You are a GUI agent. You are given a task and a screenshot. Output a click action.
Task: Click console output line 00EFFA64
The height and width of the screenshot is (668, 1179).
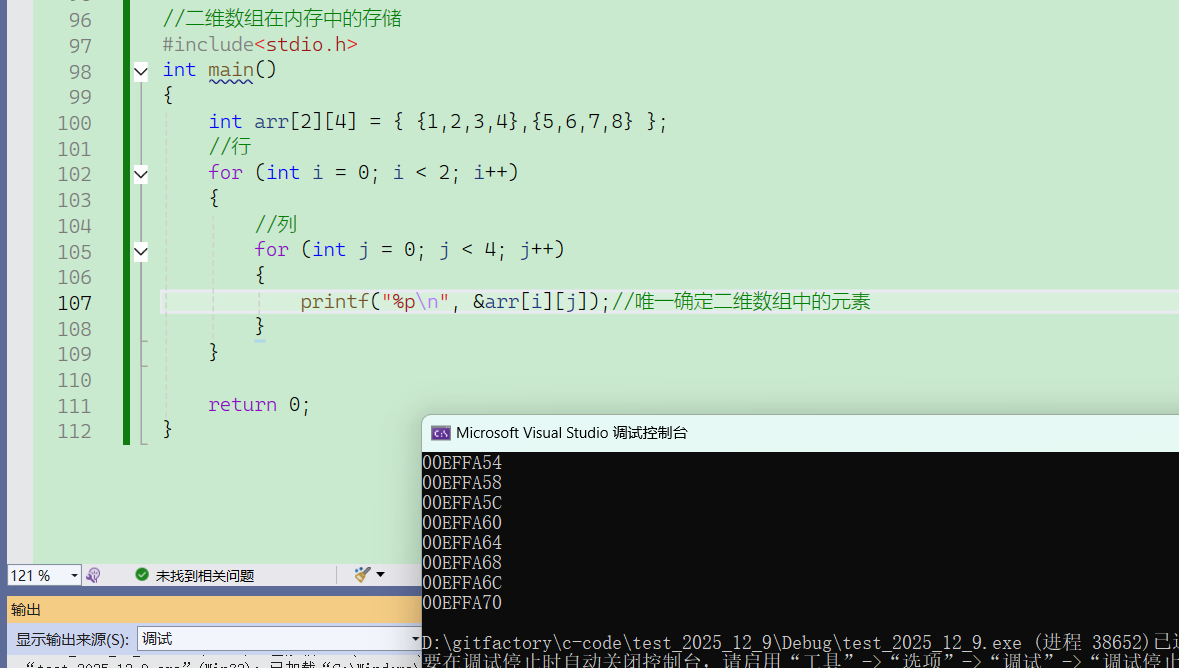[462, 543]
